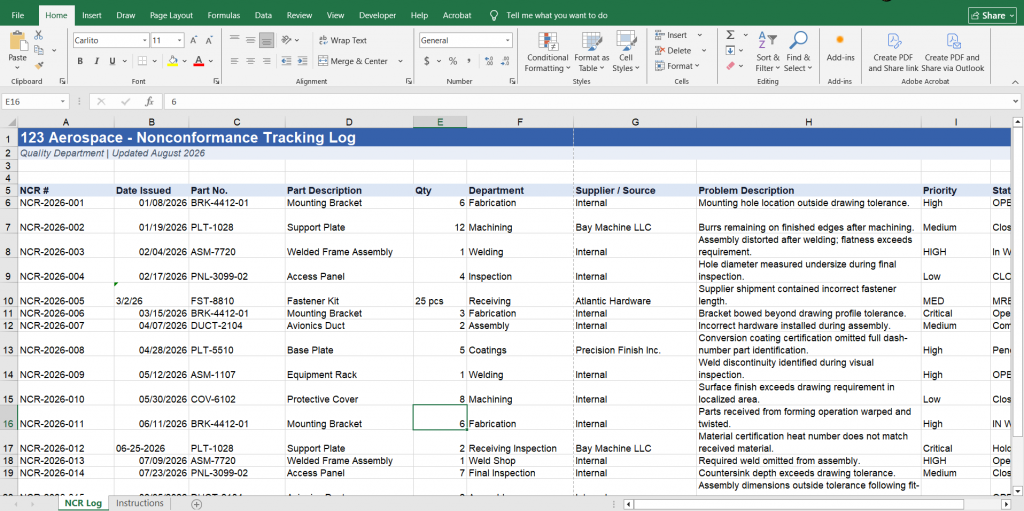1024x511 pixels.
Task: Open the General number format dropdown
Action: tap(507, 41)
